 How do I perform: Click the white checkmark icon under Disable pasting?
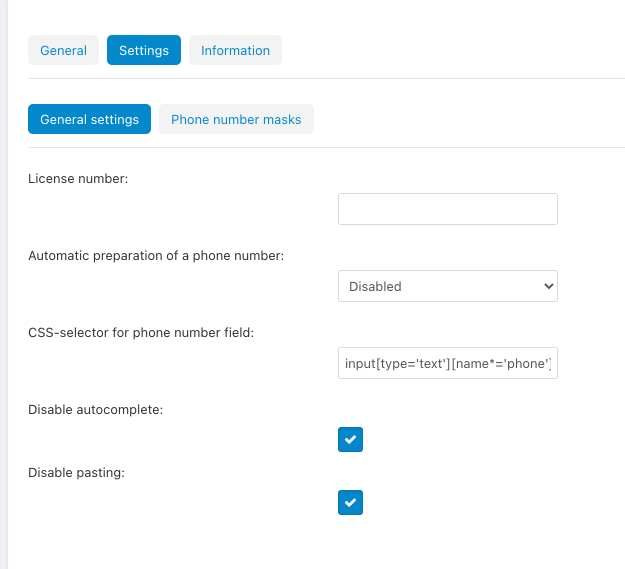(350, 502)
